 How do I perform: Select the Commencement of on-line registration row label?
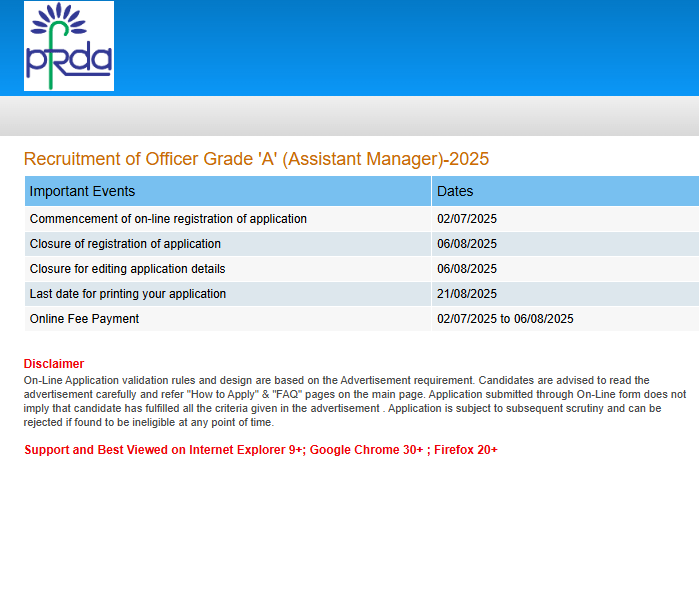click(168, 219)
